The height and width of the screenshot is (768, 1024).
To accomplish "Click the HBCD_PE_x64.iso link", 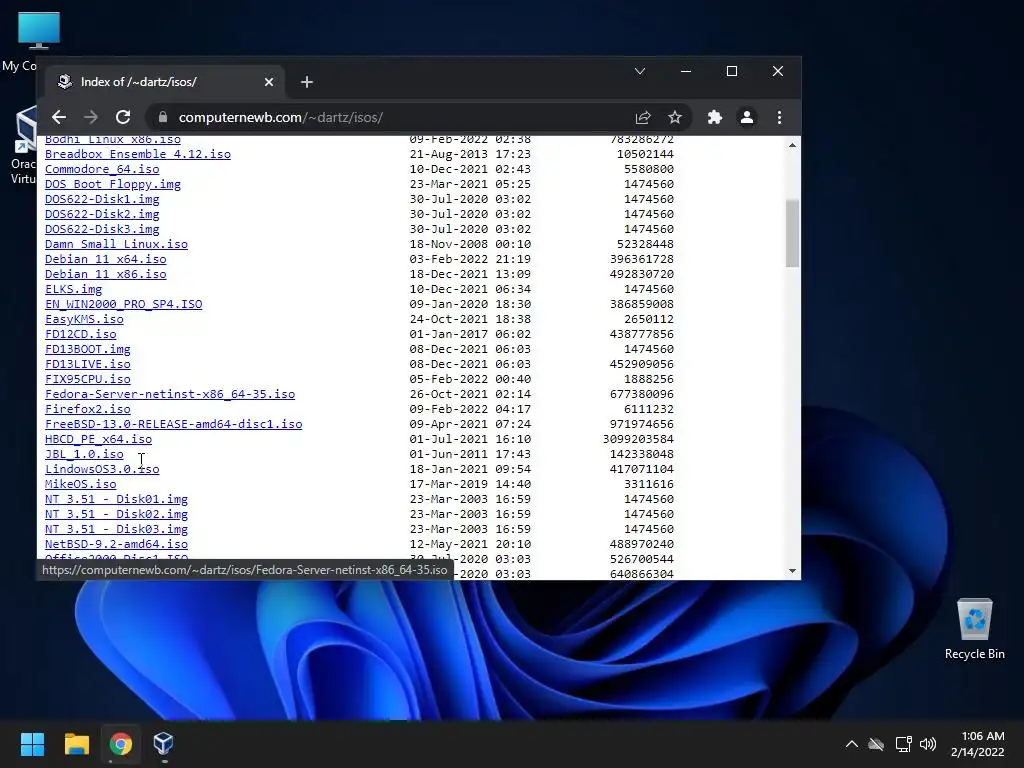I will click(x=99, y=440).
